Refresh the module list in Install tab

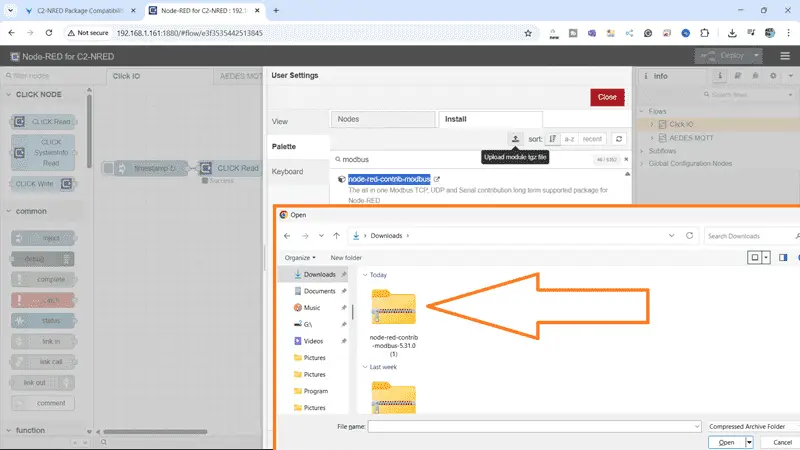pos(618,139)
